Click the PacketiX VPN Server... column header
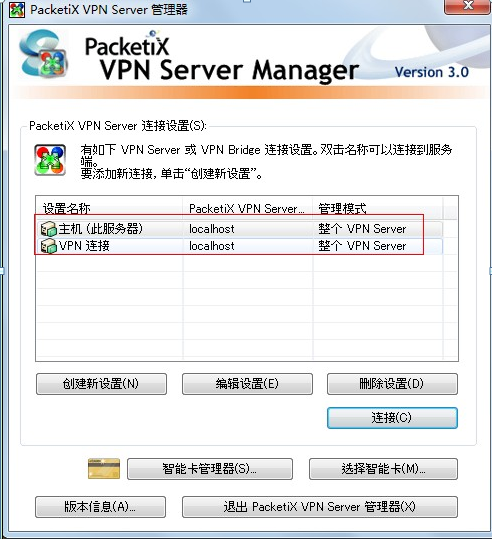Viewport: 492px width, 539px height. pos(247,208)
